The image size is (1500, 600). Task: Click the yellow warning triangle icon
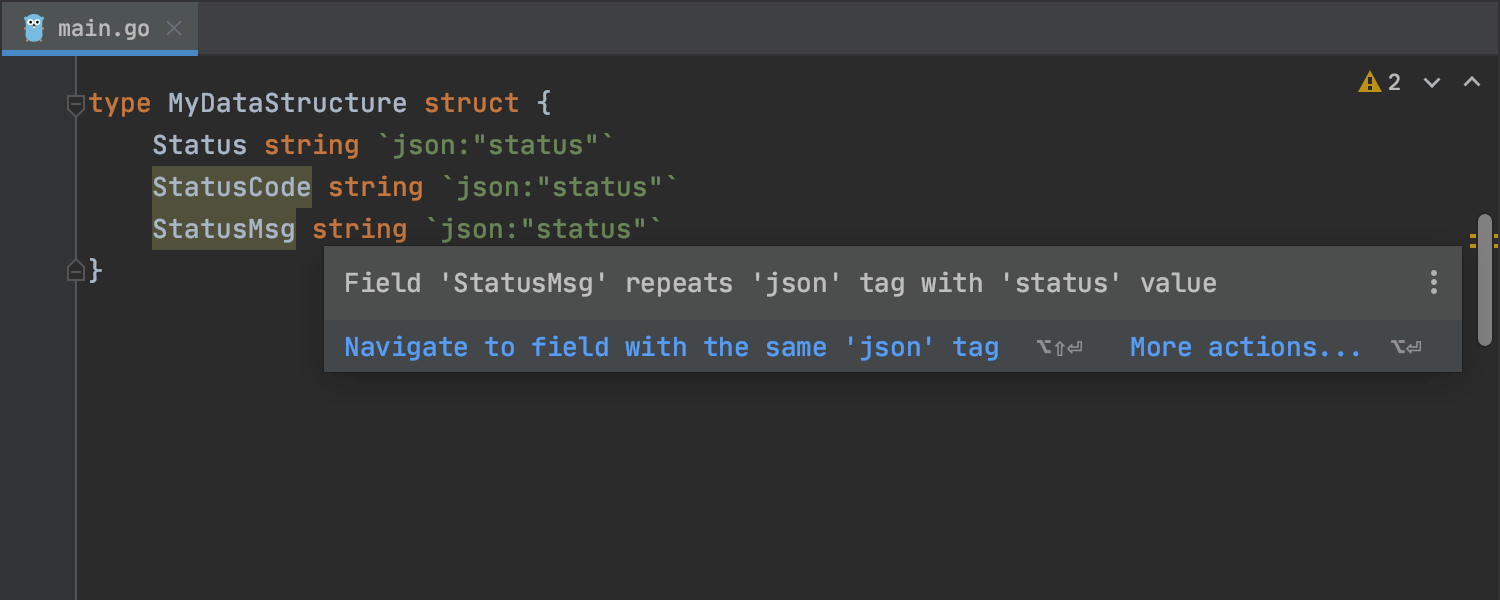(x=1370, y=82)
